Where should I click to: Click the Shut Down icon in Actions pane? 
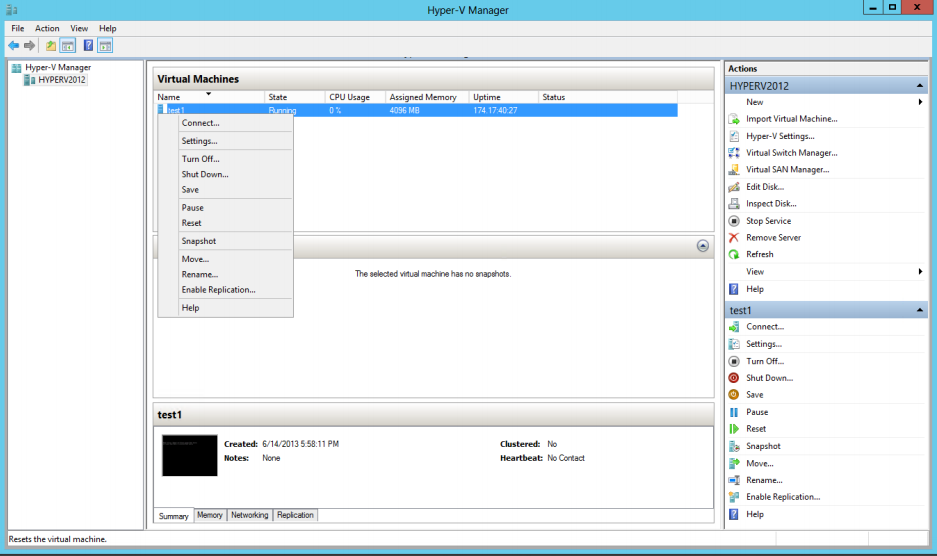(734, 378)
